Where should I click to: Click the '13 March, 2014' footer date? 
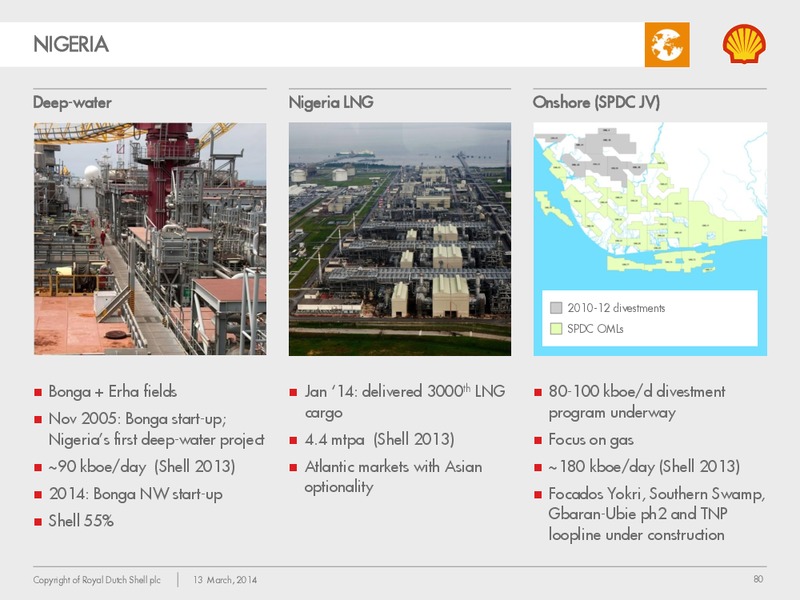[x=225, y=580]
